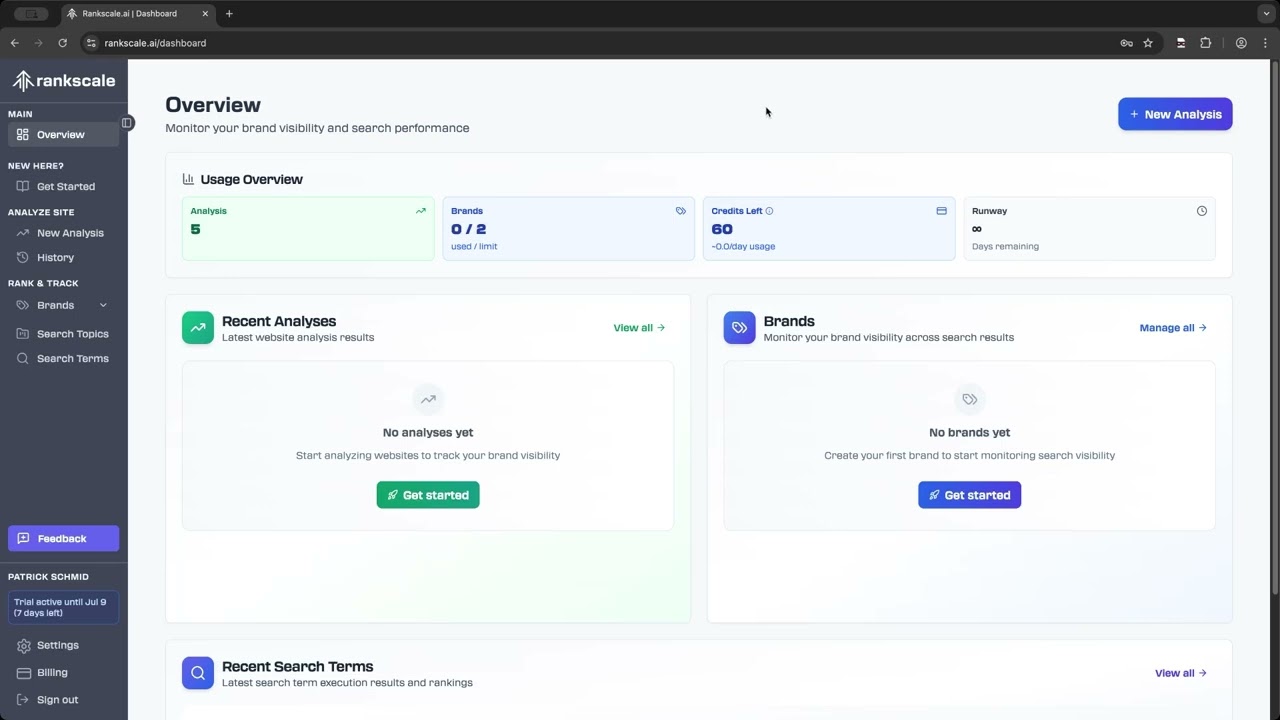The image size is (1280, 720).
Task: Open the Chrome extensions puzzle icon
Action: pyautogui.click(x=1206, y=43)
